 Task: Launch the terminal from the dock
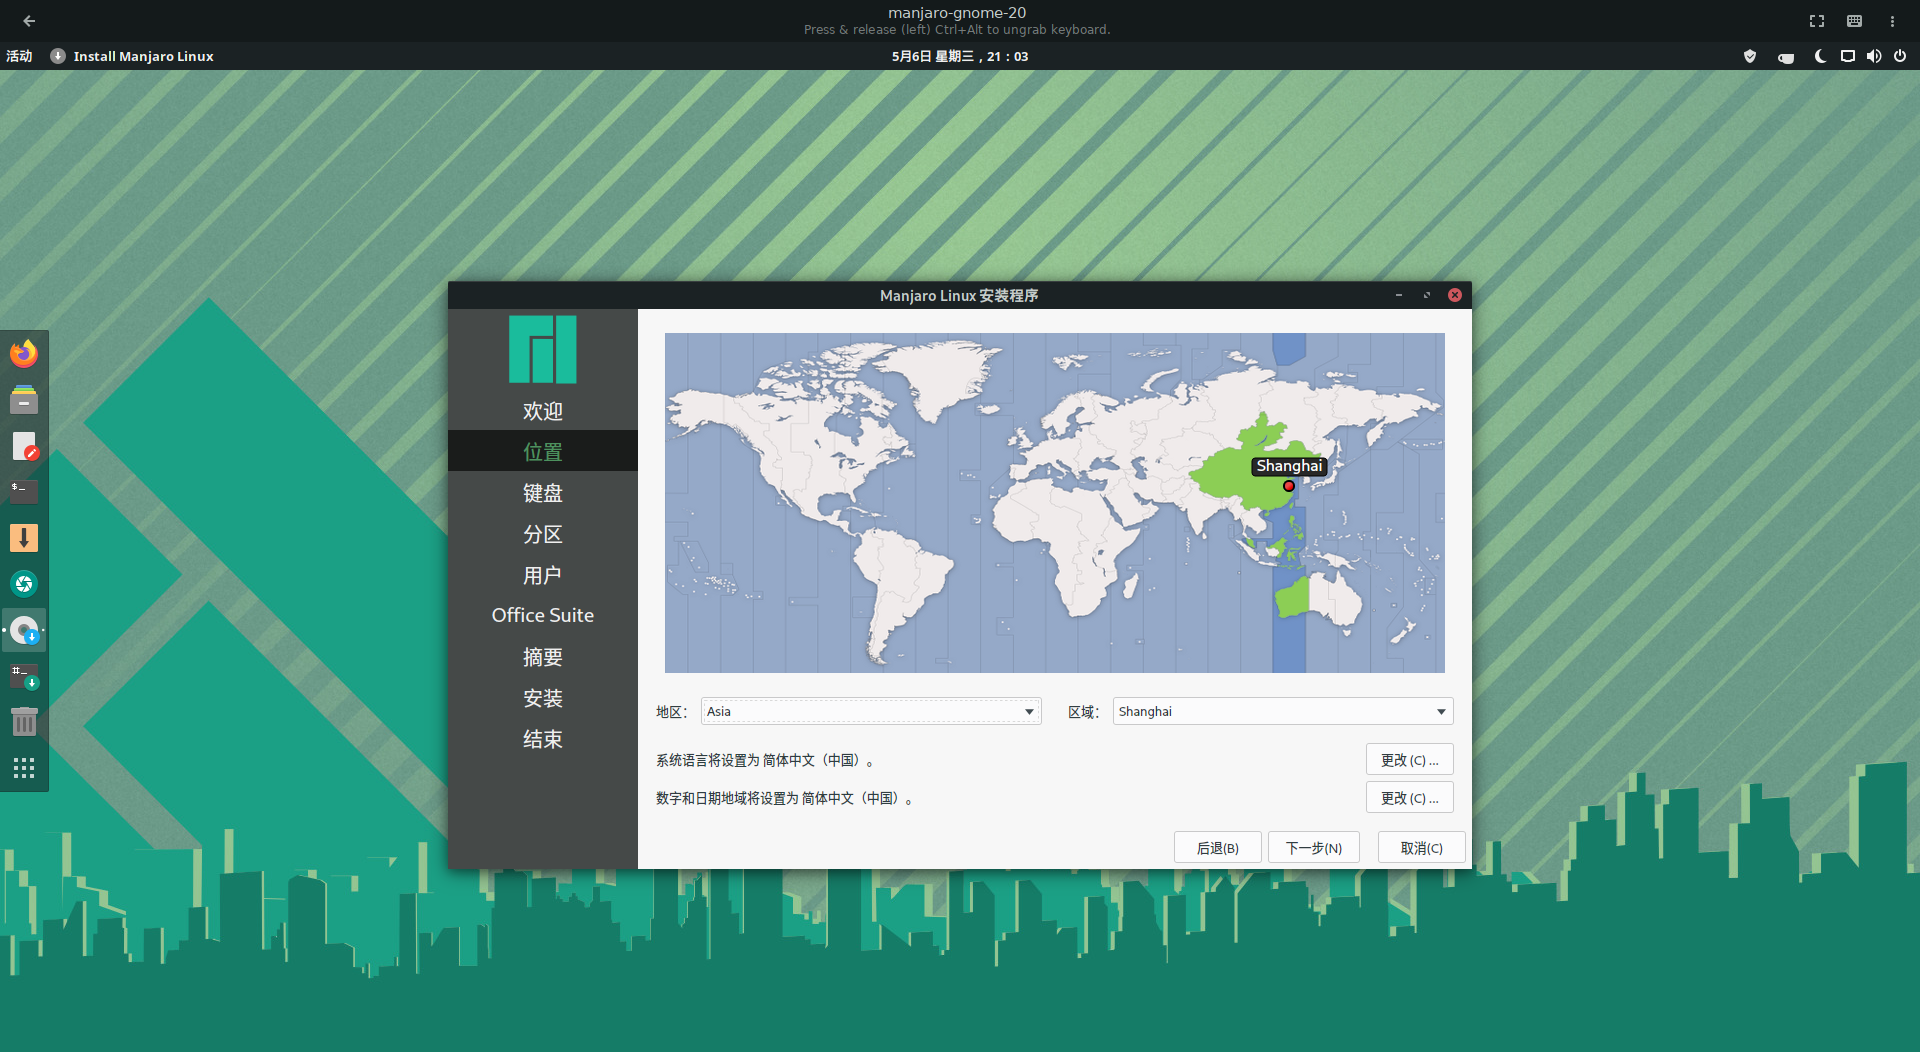pyautogui.click(x=24, y=492)
